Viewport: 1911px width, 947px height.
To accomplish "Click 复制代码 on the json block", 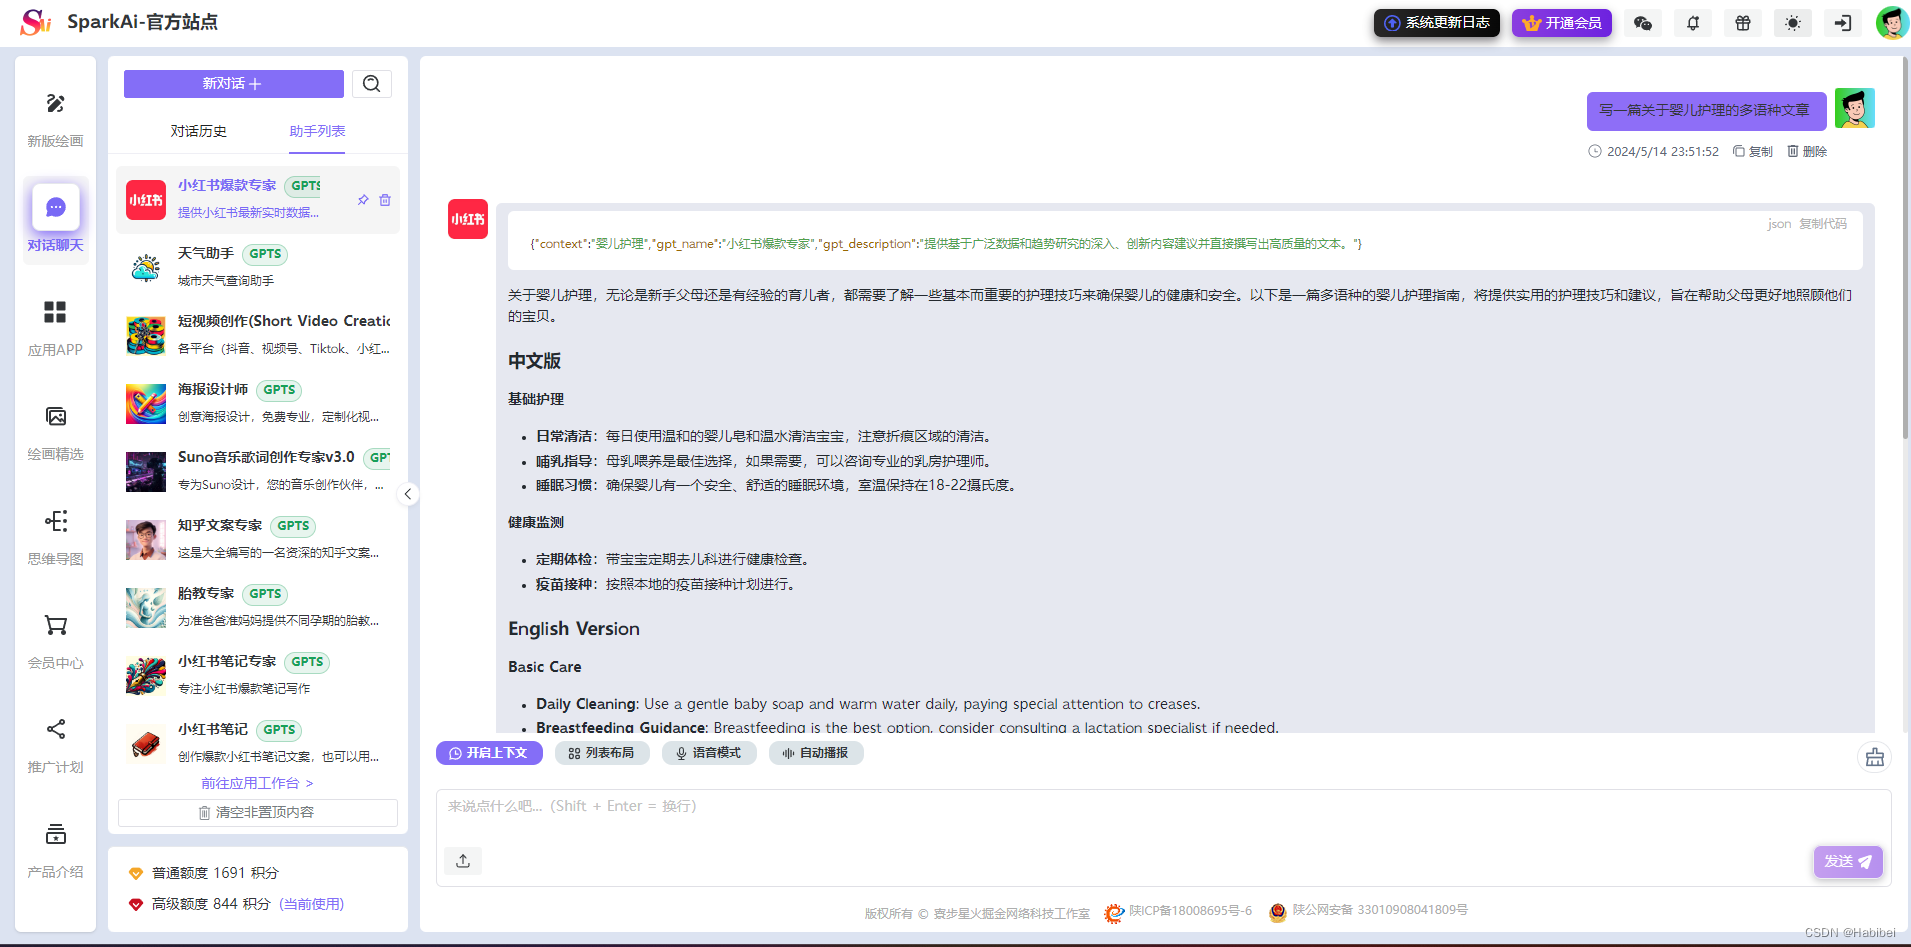I will [1823, 223].
